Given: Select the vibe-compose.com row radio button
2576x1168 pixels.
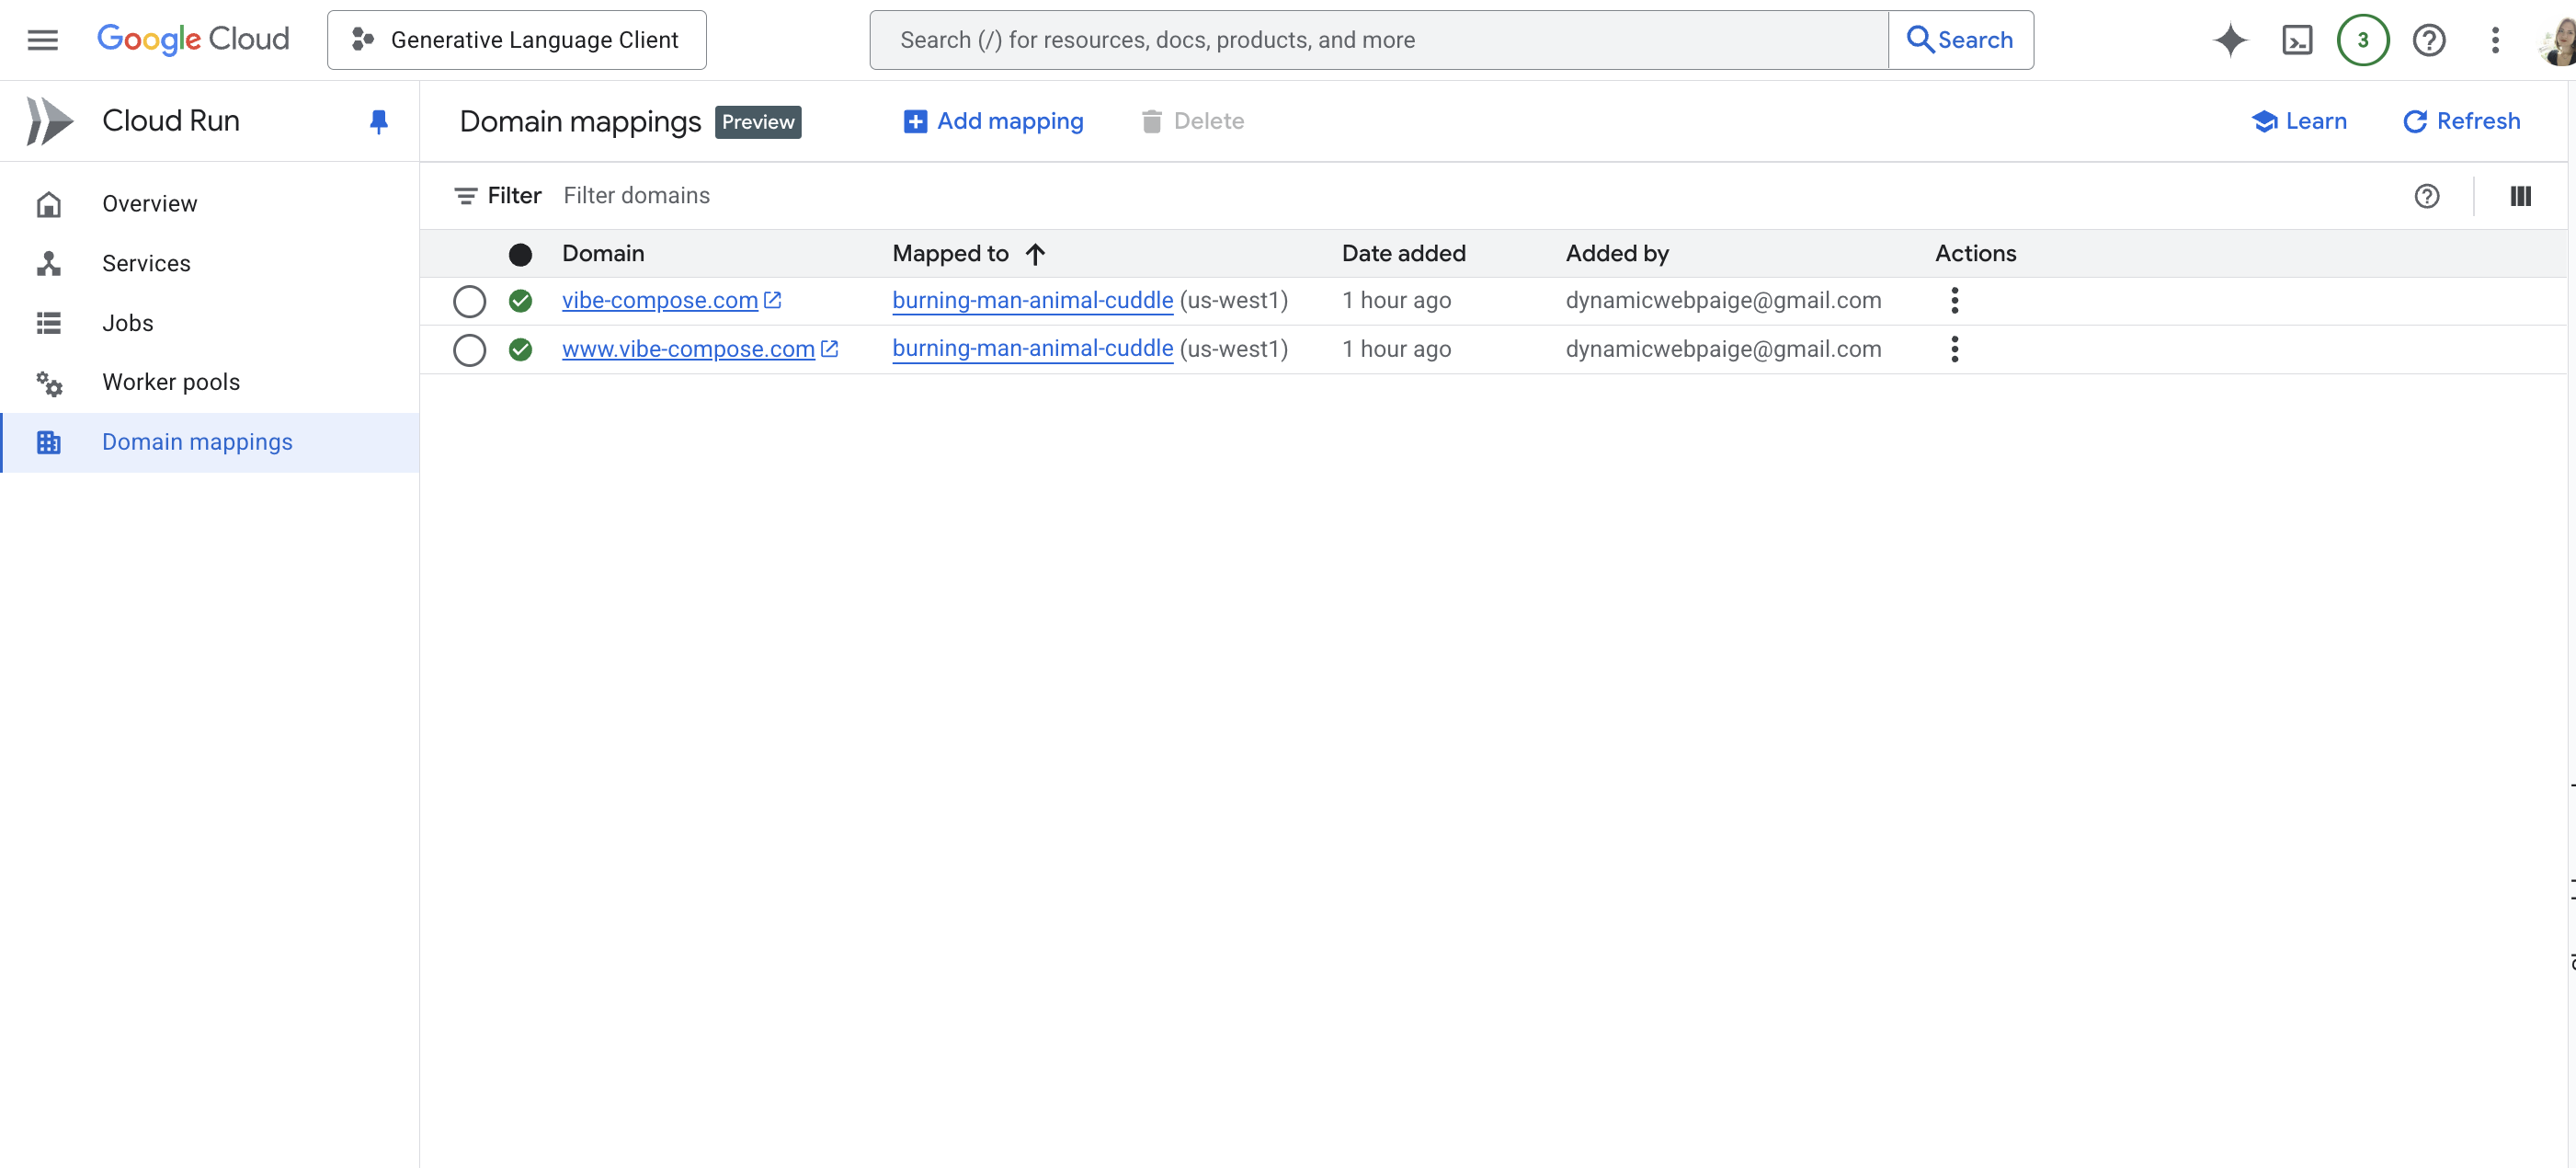Looking at the screenshot, I should (x=469, y=301).
